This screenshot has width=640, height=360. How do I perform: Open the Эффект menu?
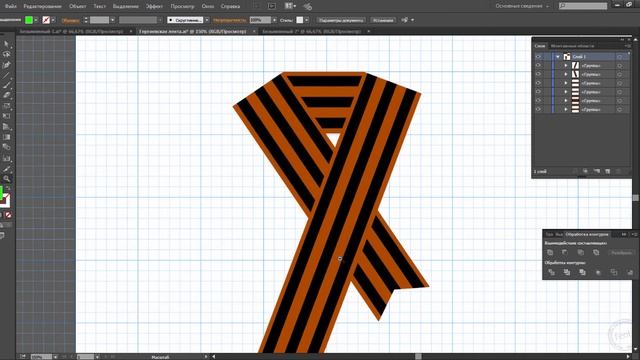click(x=154, y=6)
